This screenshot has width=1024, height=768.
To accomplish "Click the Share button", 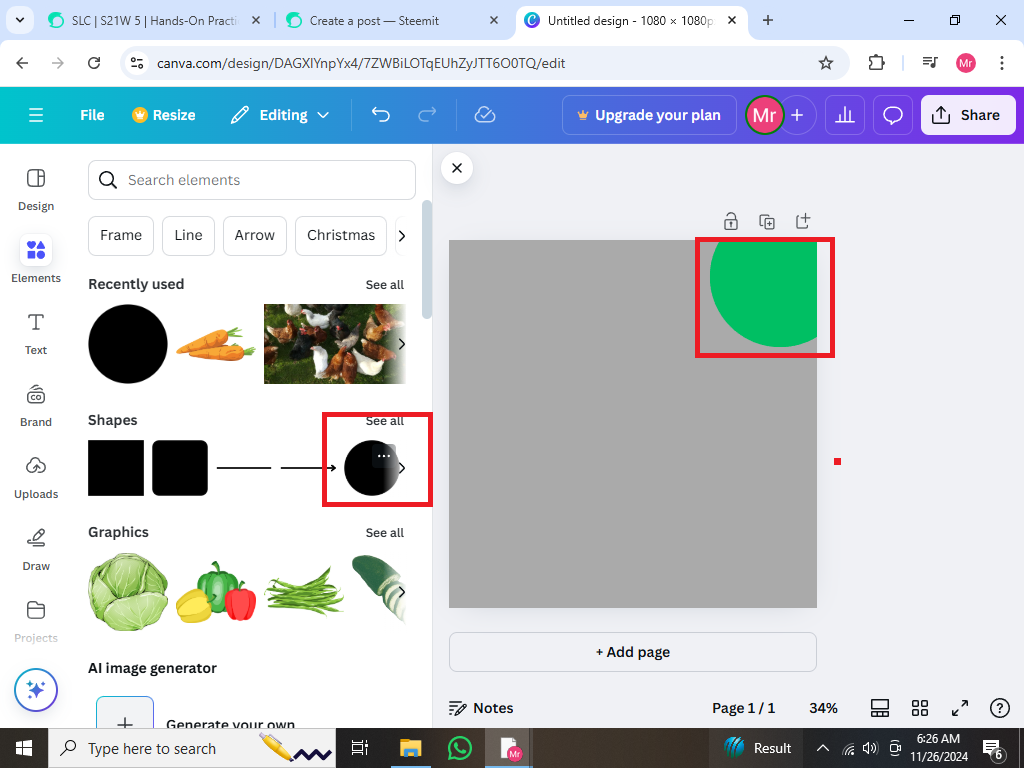I will (x=968, y=115).
